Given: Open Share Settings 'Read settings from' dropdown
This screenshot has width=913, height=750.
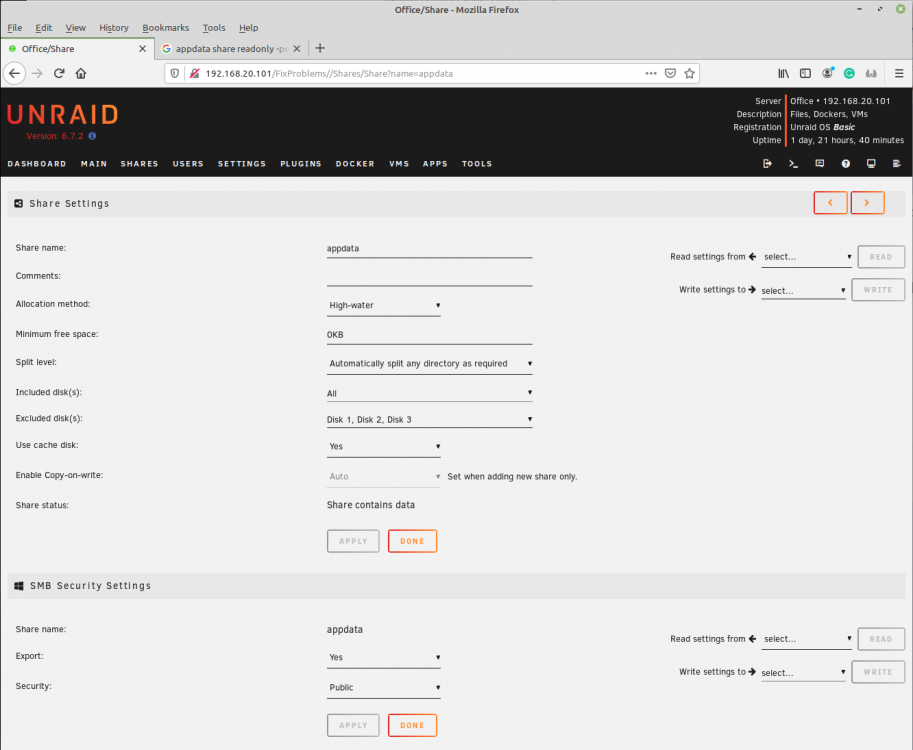Looking at the screenshot, I should tap(806, 257).
